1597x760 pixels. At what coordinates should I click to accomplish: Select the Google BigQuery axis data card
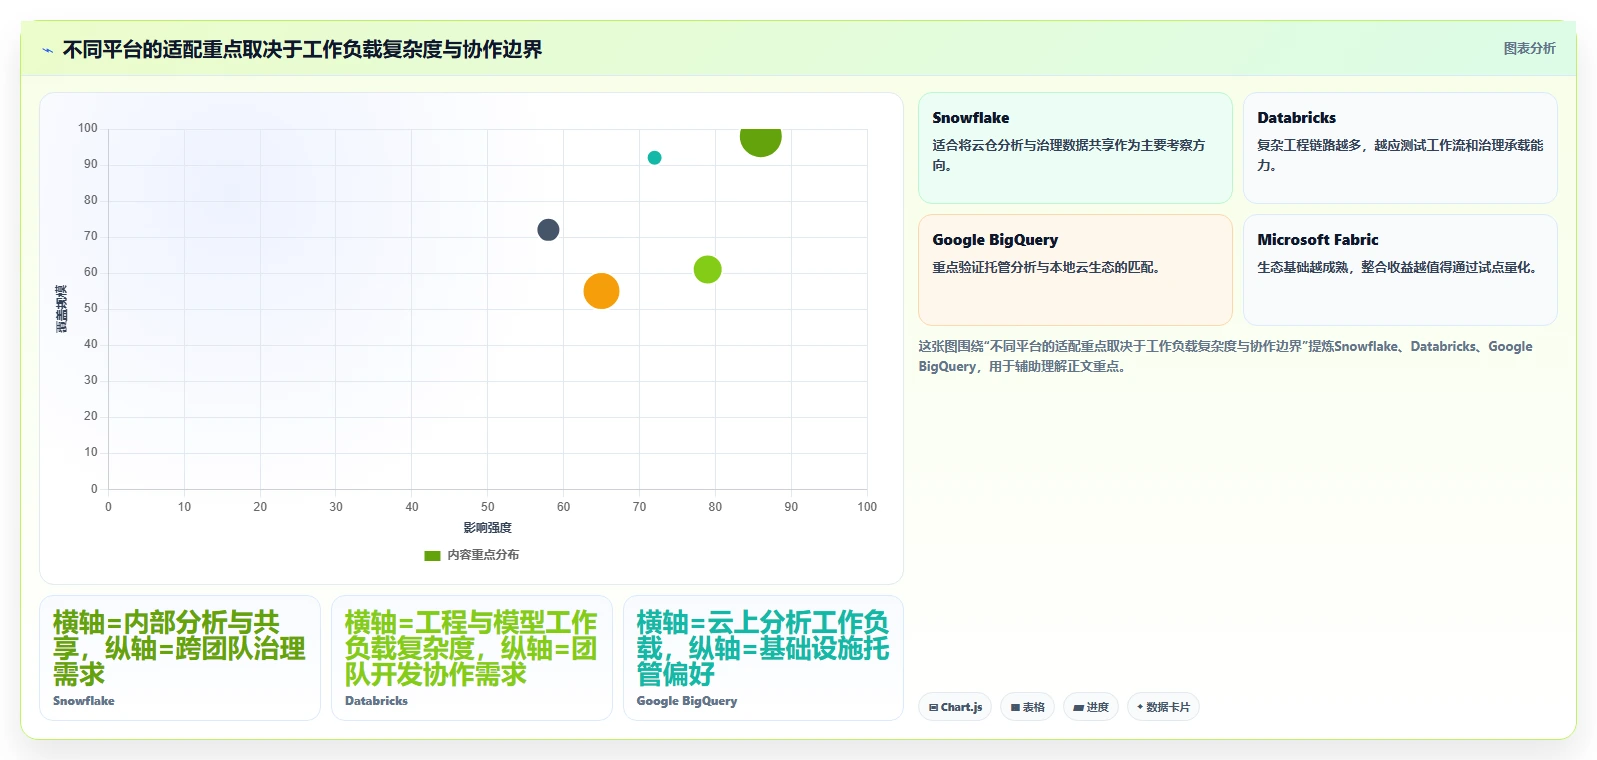pos(763,658)
